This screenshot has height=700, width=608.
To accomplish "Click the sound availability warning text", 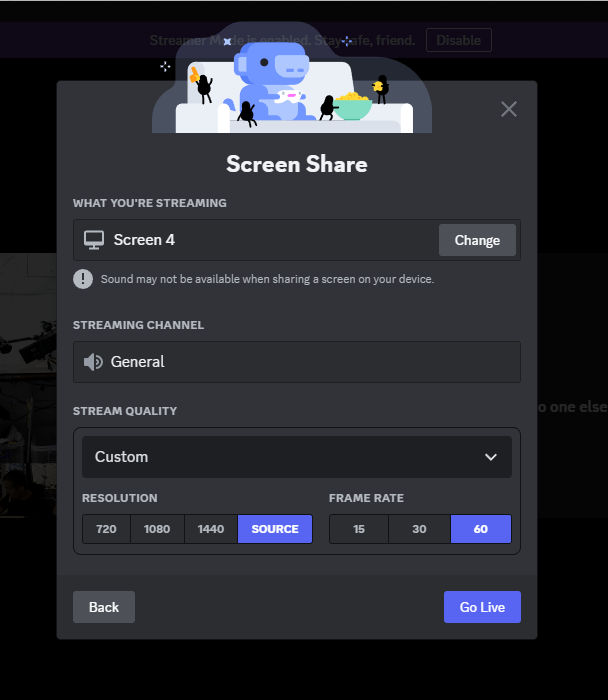I will (267, 279).
